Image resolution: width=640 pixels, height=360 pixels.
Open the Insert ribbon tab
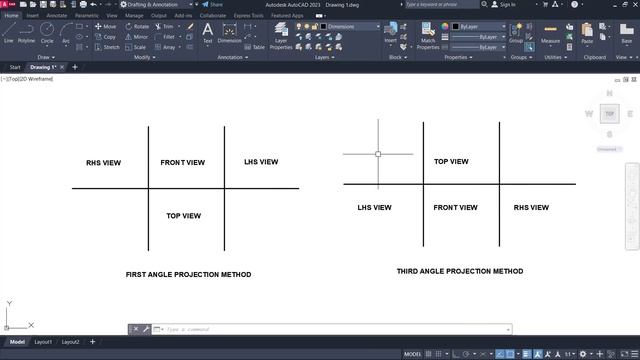click(32, 16)
